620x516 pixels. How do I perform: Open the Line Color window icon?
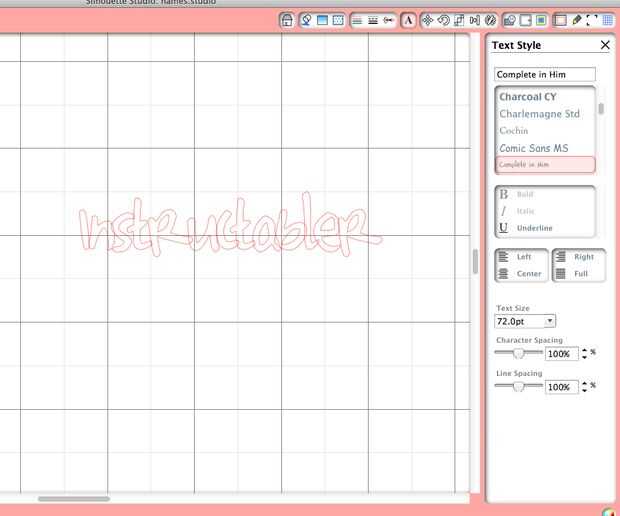(x=357, y=20)
